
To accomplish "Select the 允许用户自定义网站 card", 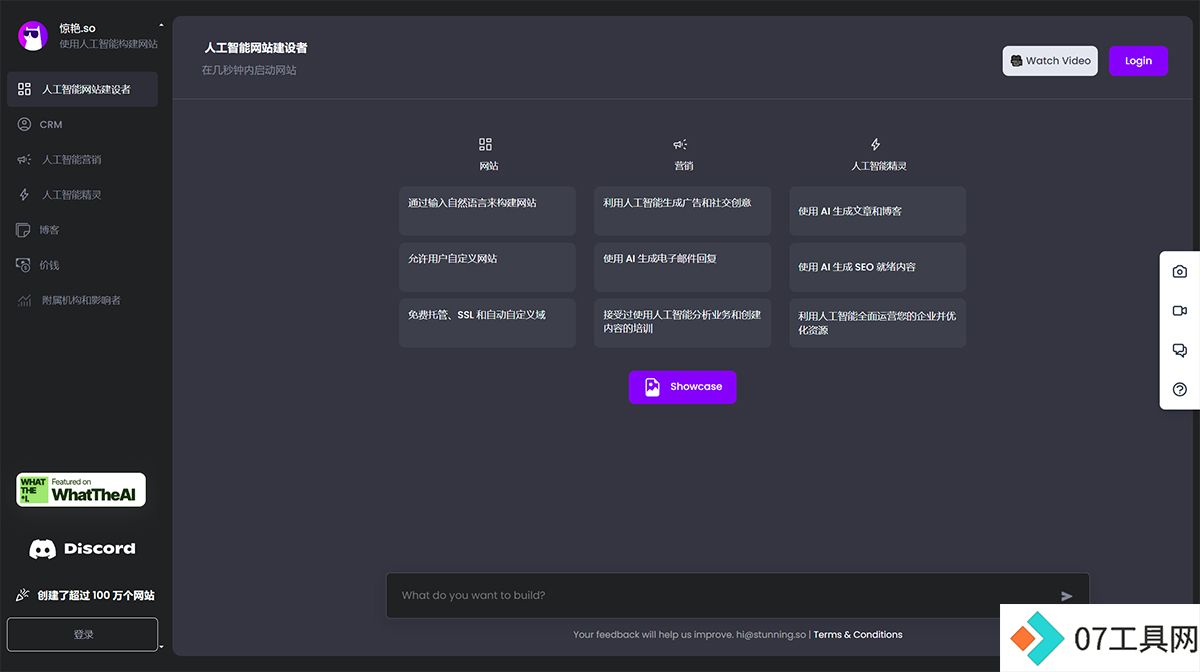I will [x=487, y=267].
